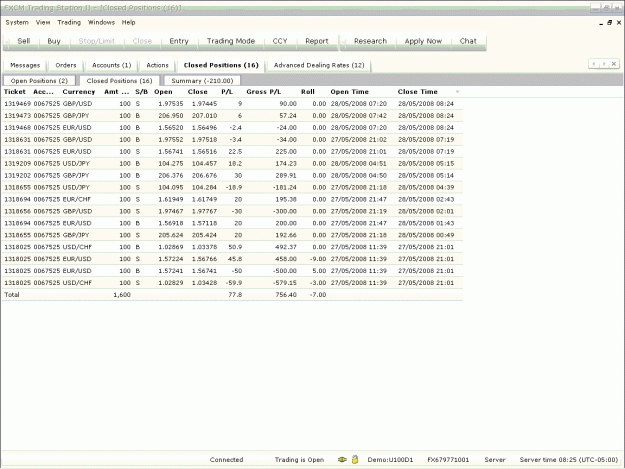Switch to the Actions tab
The width and height of the screenshot is (625, 469).
(157, 65)
